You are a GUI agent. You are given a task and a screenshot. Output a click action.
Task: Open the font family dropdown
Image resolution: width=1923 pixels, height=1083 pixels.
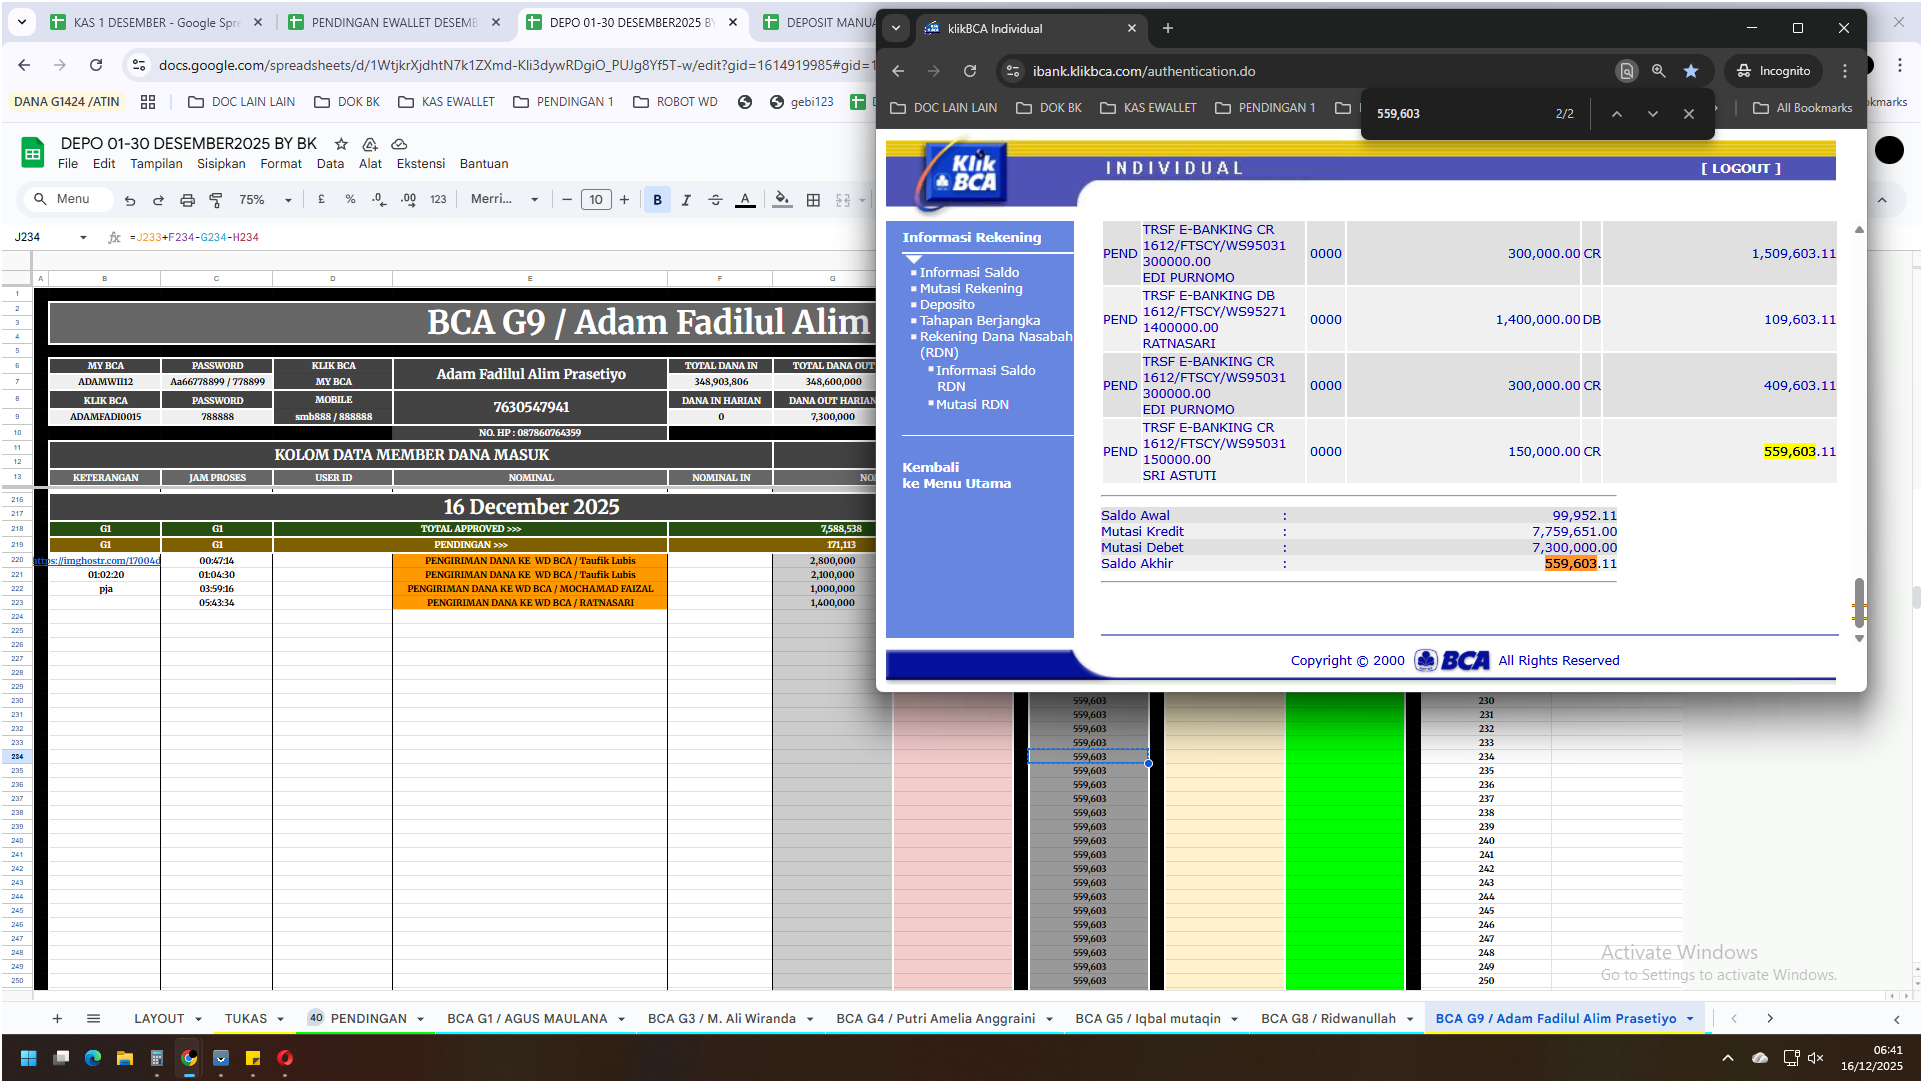point(505,200)
